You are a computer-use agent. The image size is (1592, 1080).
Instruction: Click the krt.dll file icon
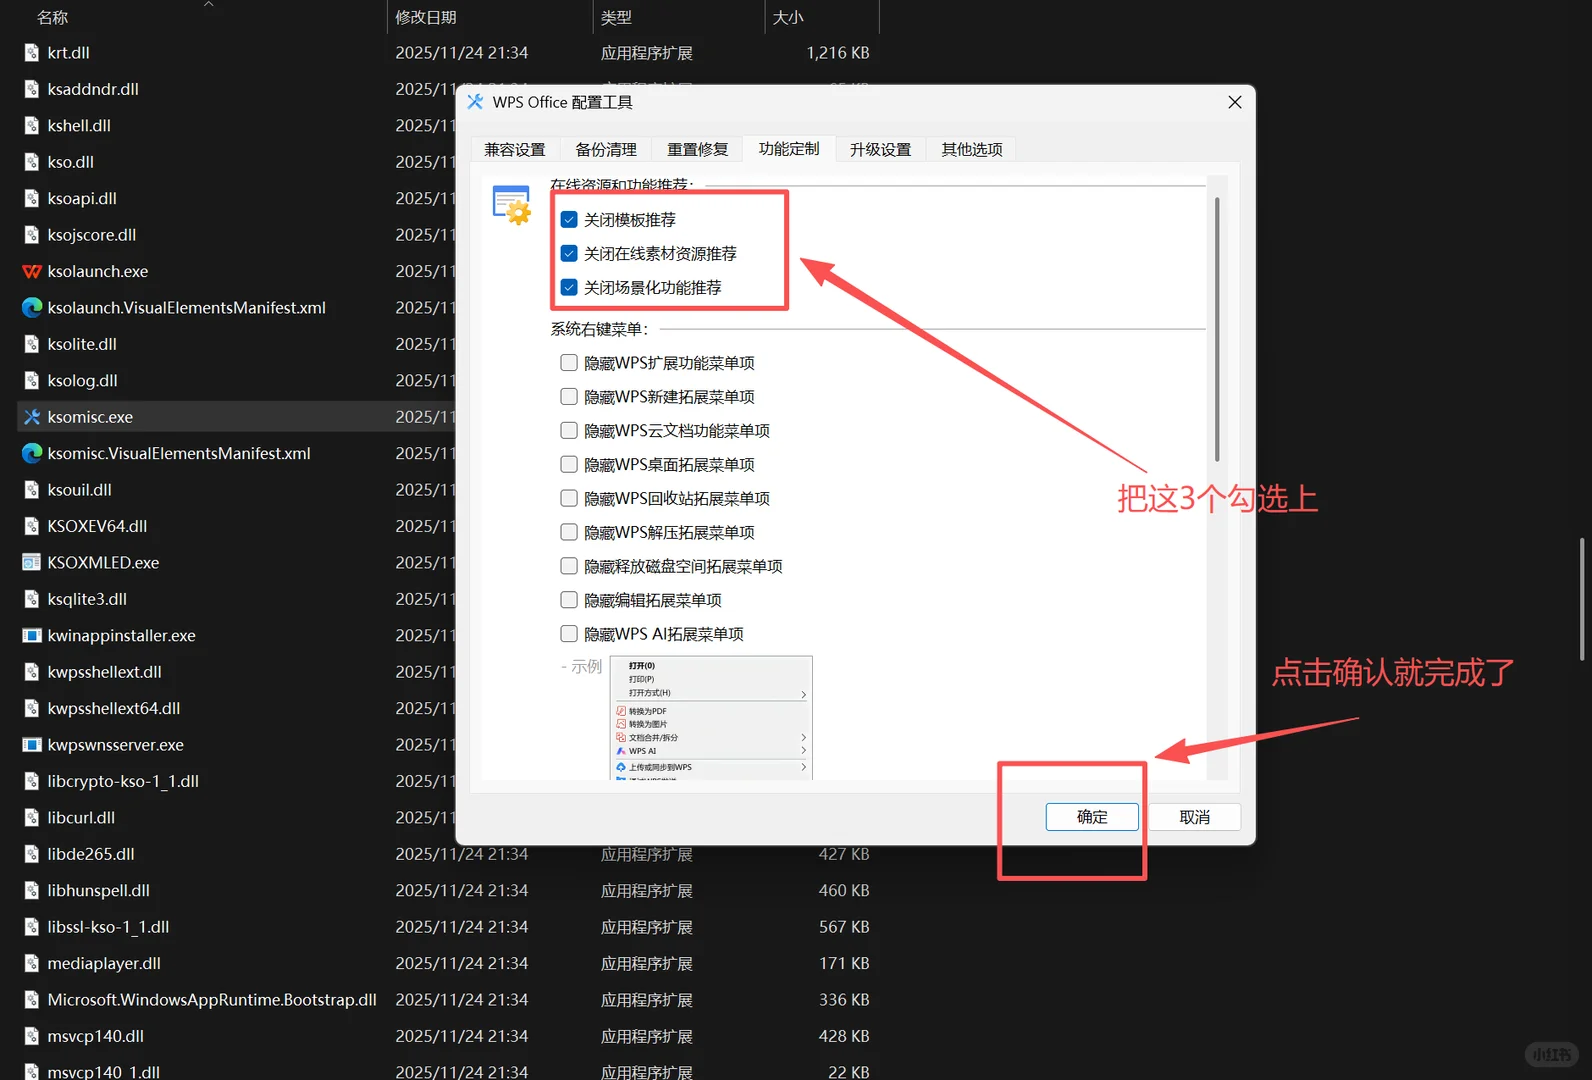pos(32,53)
